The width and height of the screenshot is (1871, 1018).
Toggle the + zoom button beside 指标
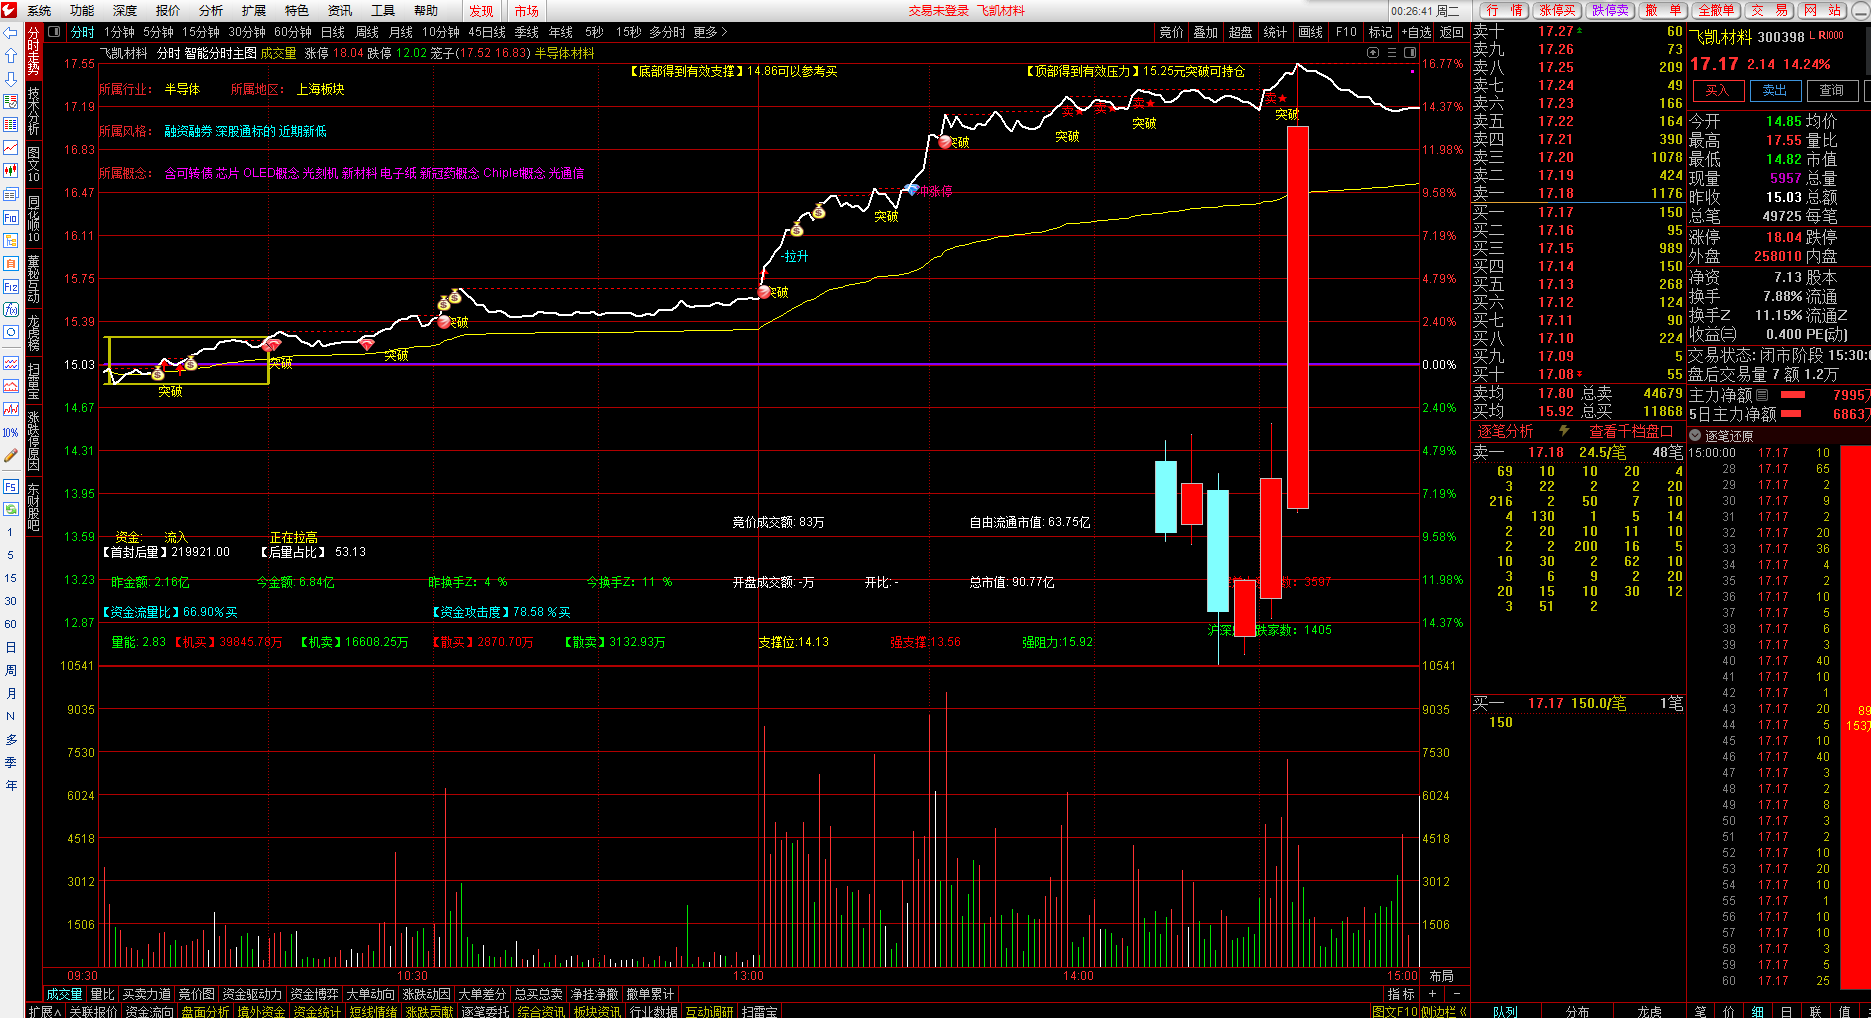pos(1433,994)
